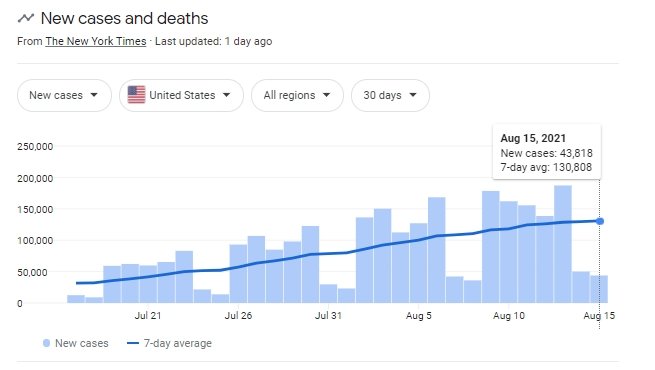Select the Aug 6 tall bar
The image size is (655, 370).
click(x=437, y=250)
